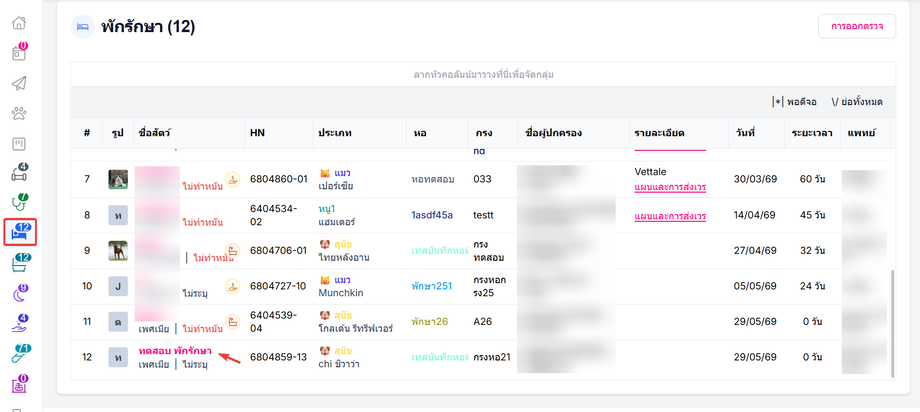The width and height of the screenshot is (920, 412).
Task: Click the grooming icon in row 6804727-10
Action: (x=233, y=287)
